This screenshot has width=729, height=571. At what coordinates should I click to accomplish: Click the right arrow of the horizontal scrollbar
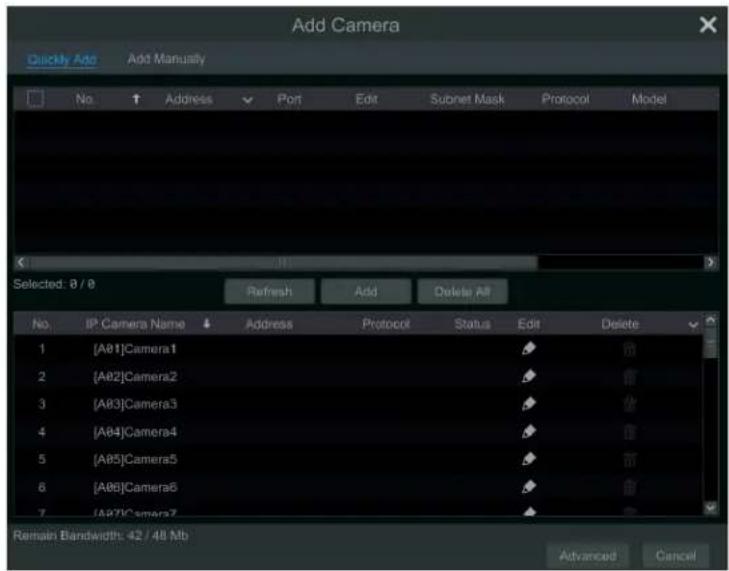pyautogui.click(x=710, y=262)
